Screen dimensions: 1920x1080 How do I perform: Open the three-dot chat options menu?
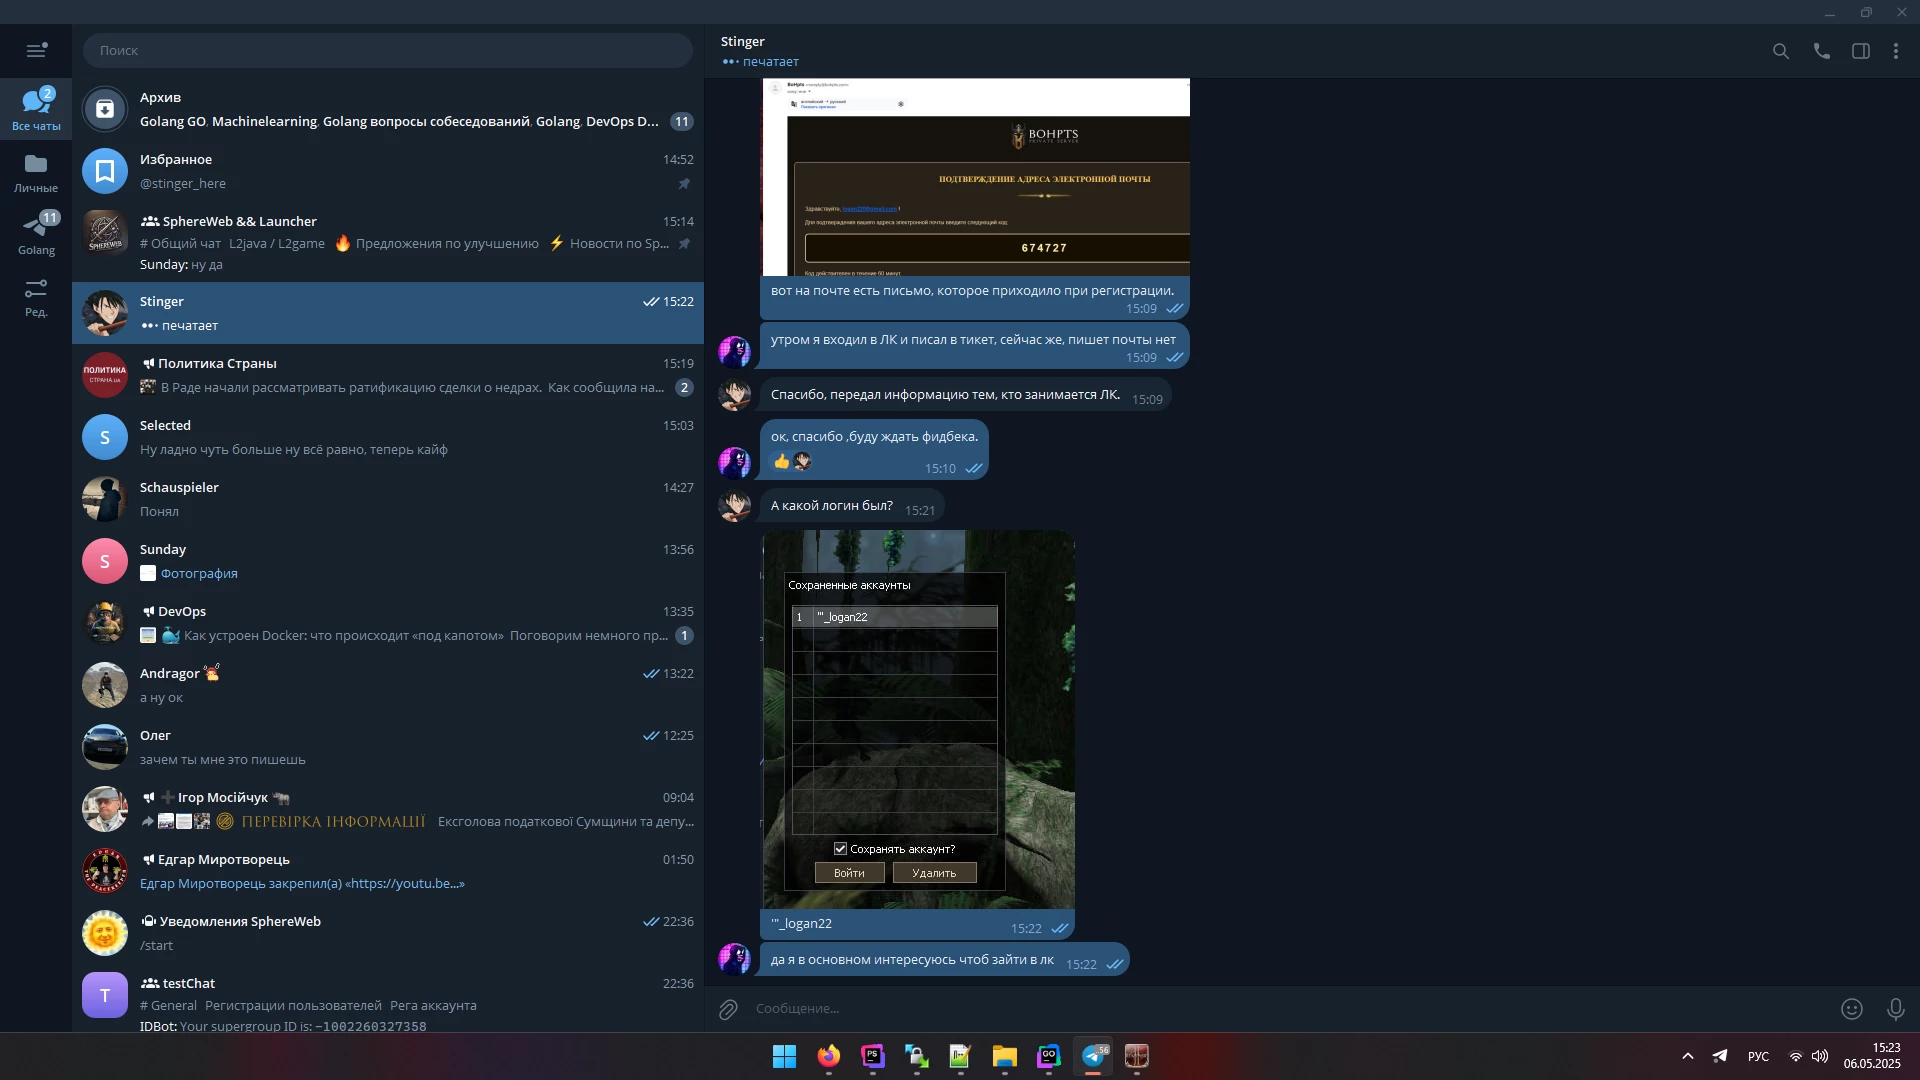1896,51
